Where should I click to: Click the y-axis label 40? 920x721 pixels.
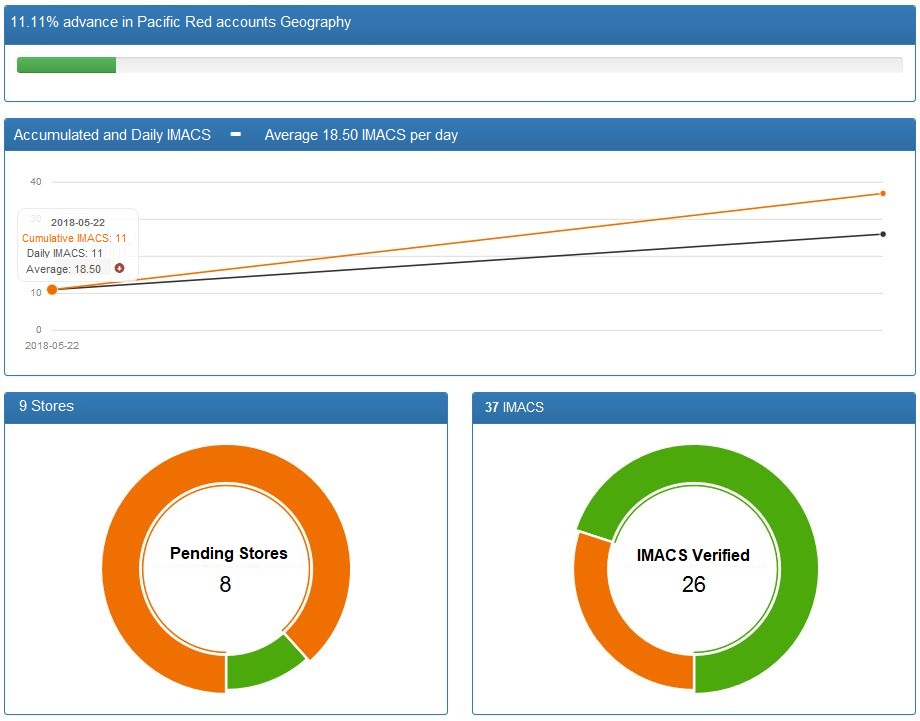tap(36, 182)
